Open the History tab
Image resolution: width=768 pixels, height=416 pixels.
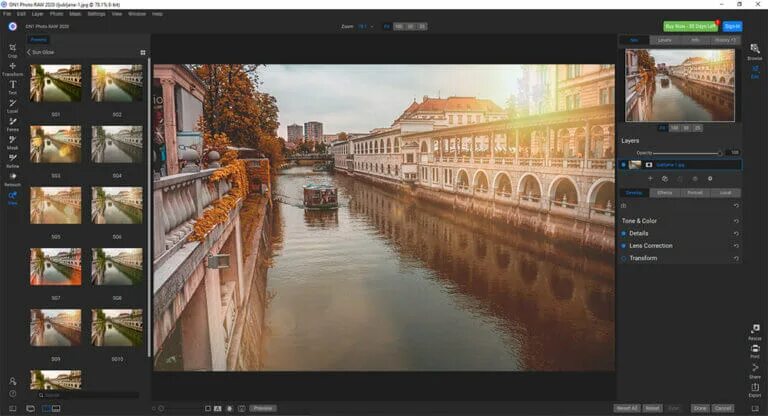coord(725,40)
